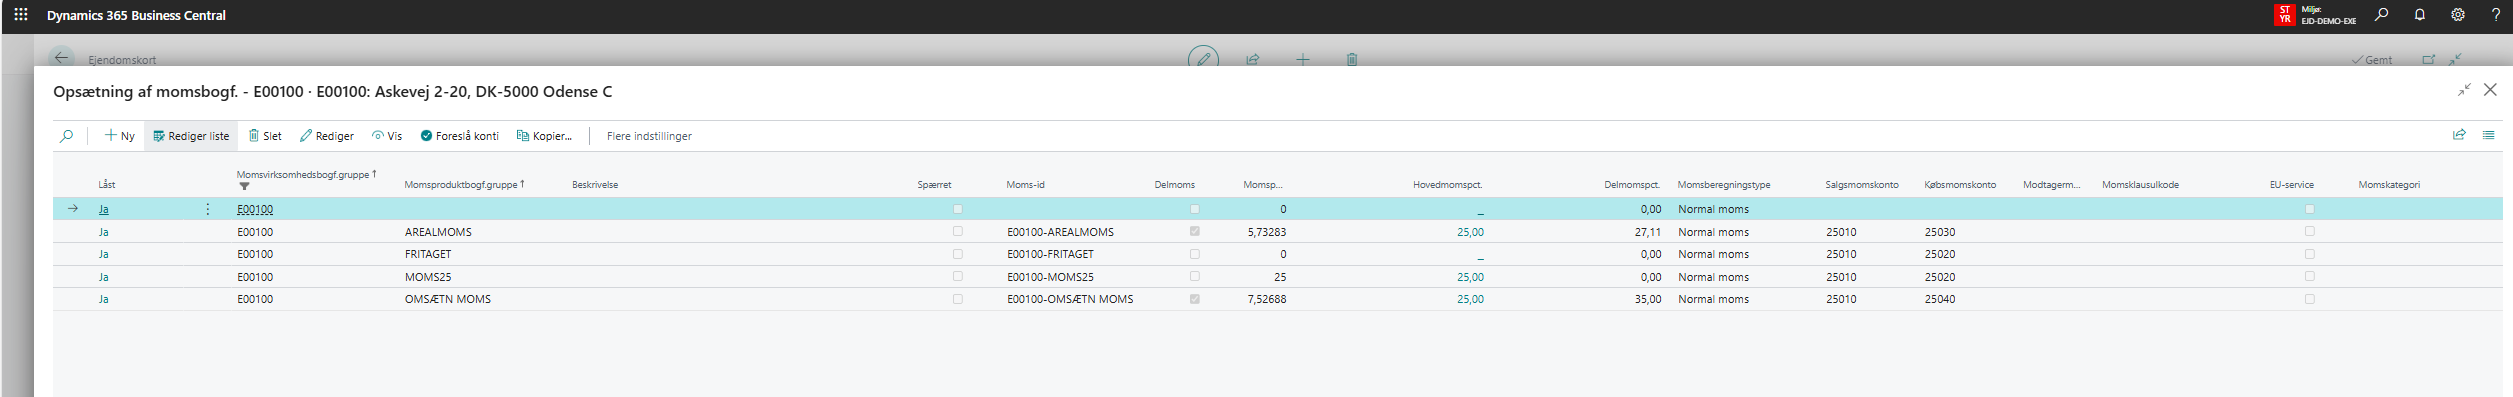Click the edit pencil on the Ejendomskort page
Viewport: 2513px width, 397px height.
point(1203,59)
